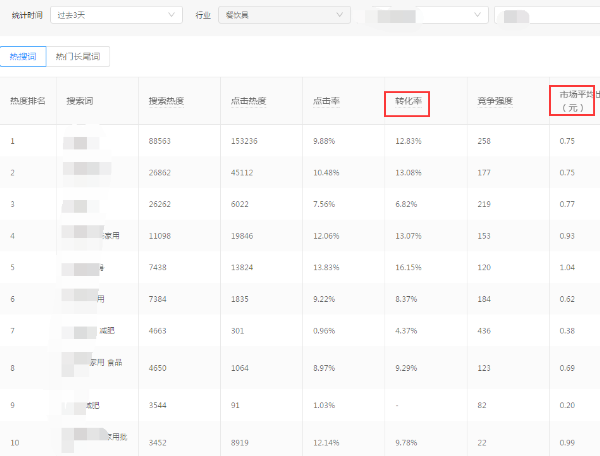Viewport: 600px width, 456px height.
Task: Sort by the 点击热度 column header
Action: tap(248, 101)
